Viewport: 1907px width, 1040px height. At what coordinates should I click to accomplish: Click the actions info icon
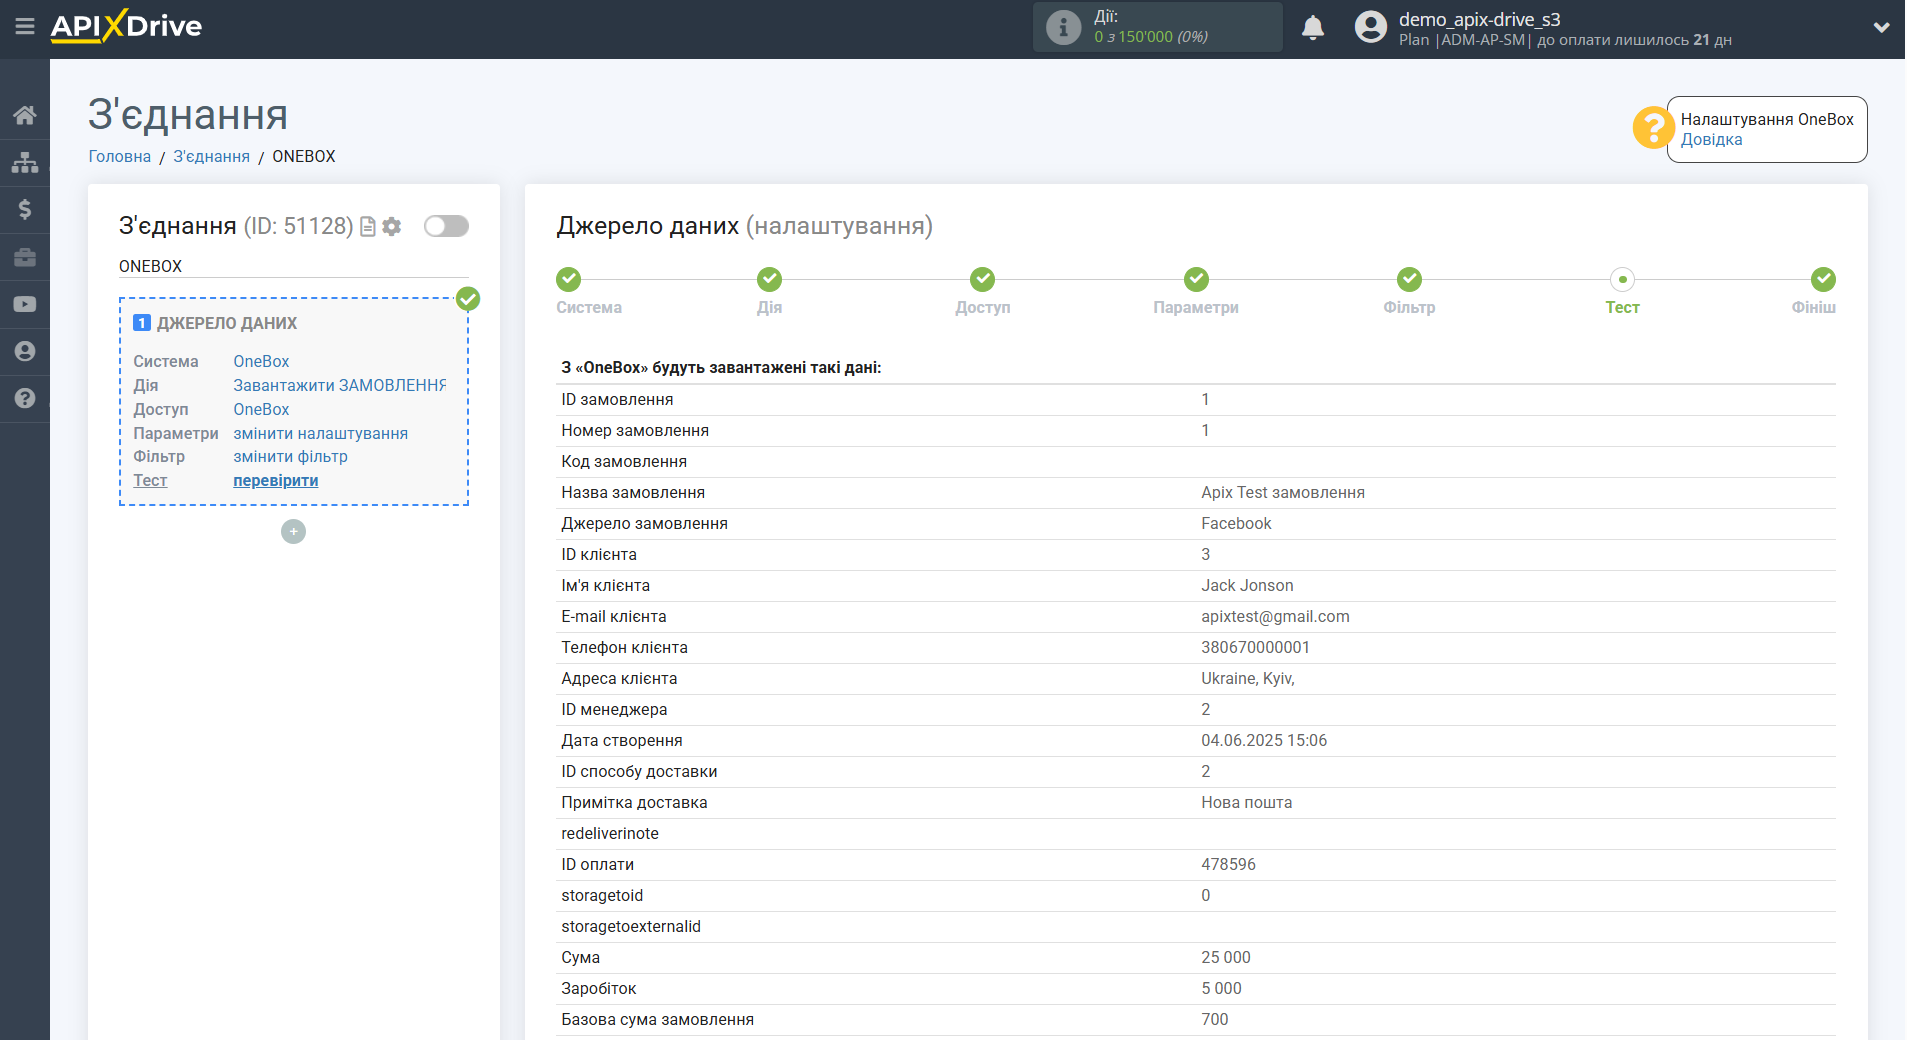[1063, 27]
